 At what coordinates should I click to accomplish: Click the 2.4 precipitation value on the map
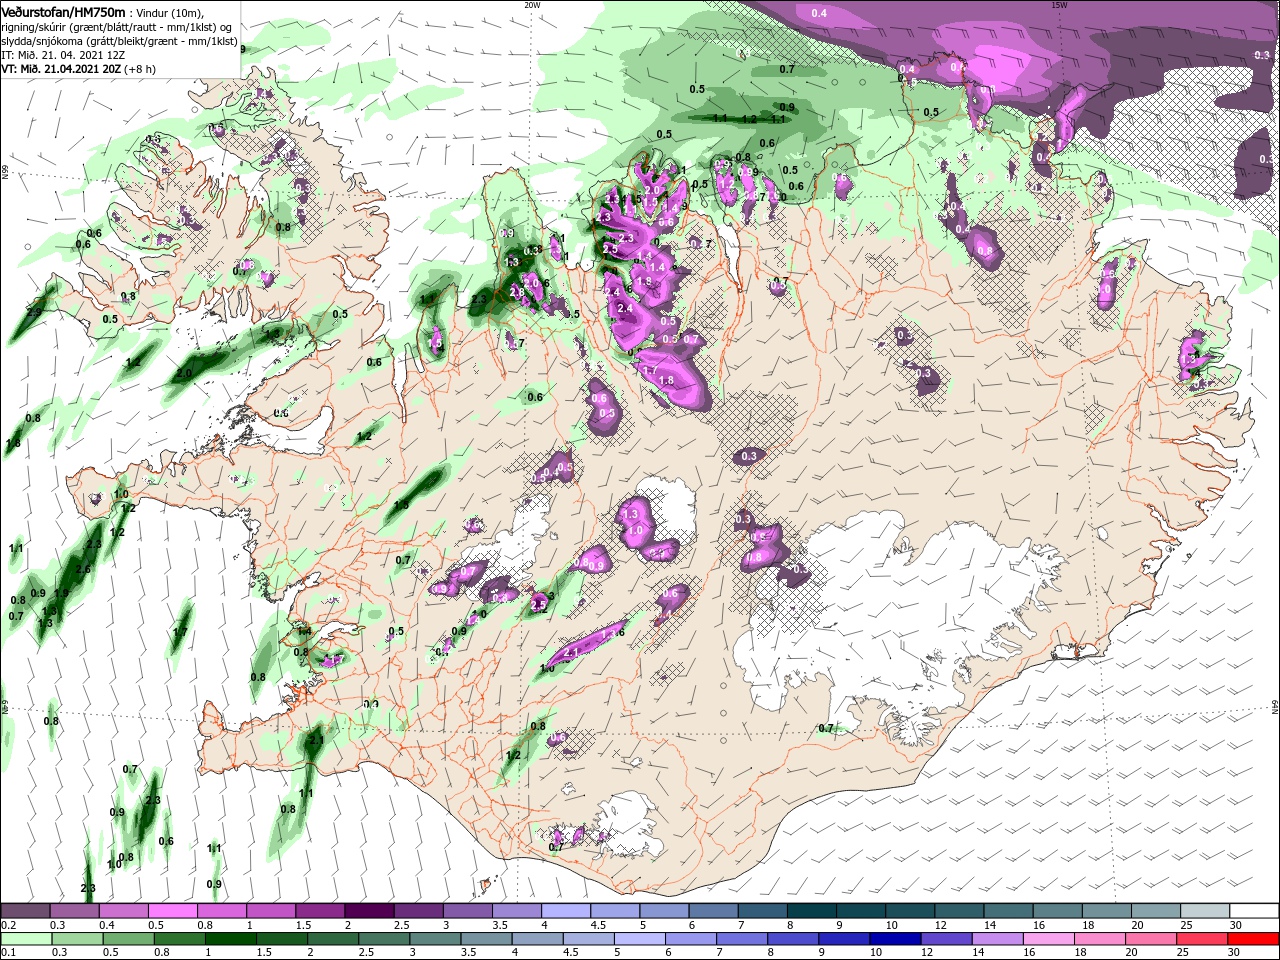pyautogui.click(x=626, y=308)
